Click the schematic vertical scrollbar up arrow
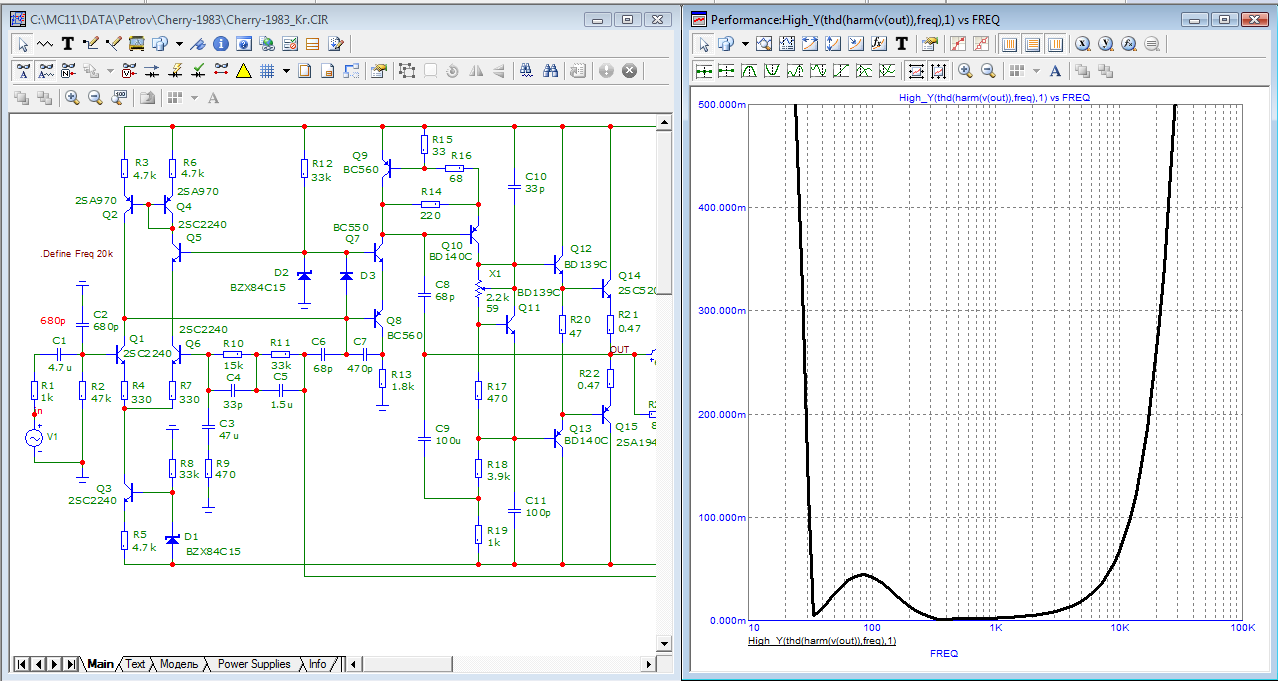 click(663, 121)
